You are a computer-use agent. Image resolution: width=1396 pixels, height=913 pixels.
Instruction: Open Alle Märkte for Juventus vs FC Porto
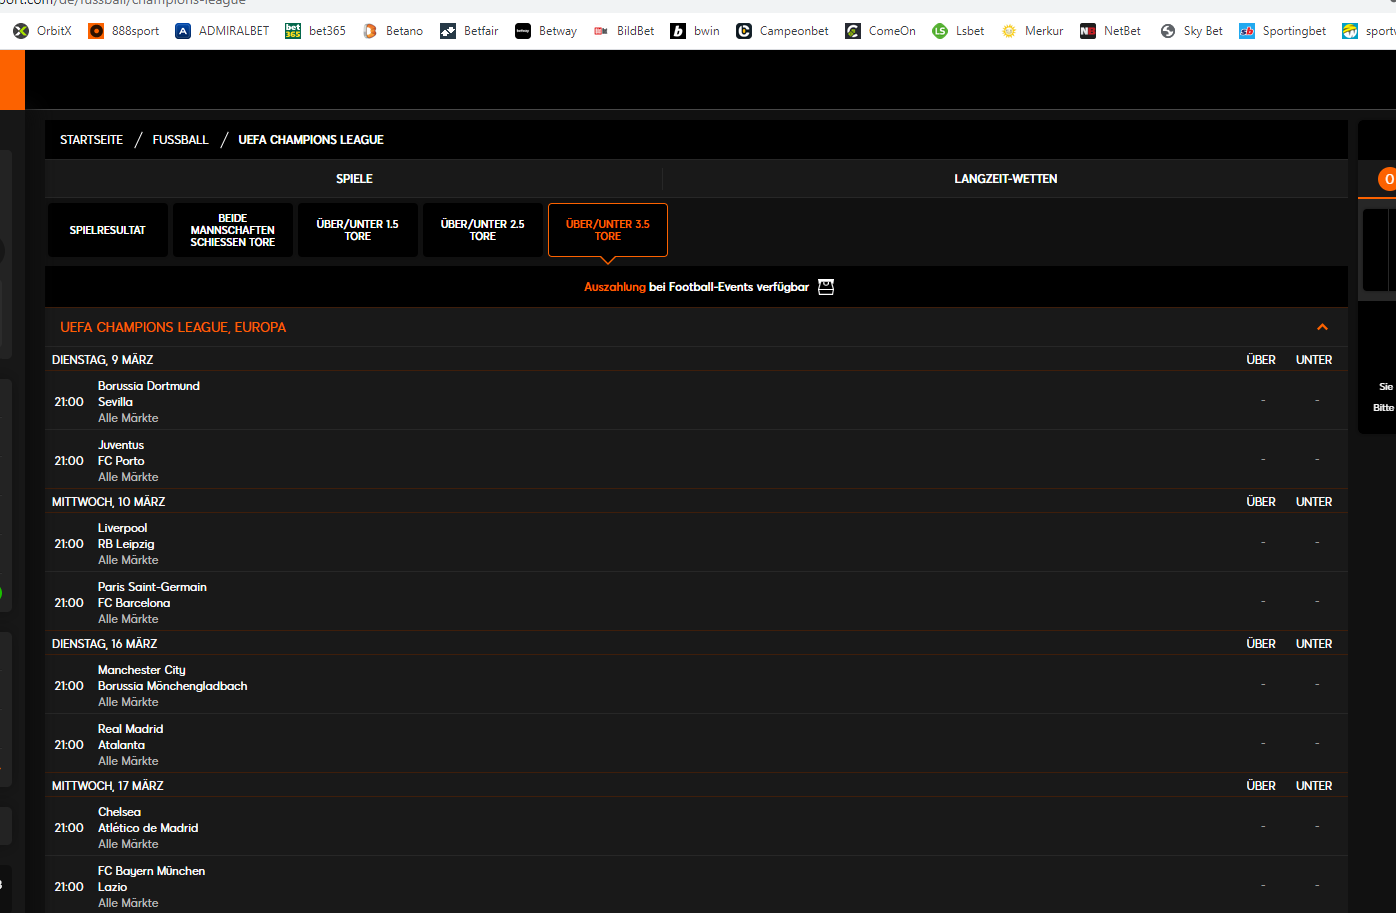click(x=128, y=477)
